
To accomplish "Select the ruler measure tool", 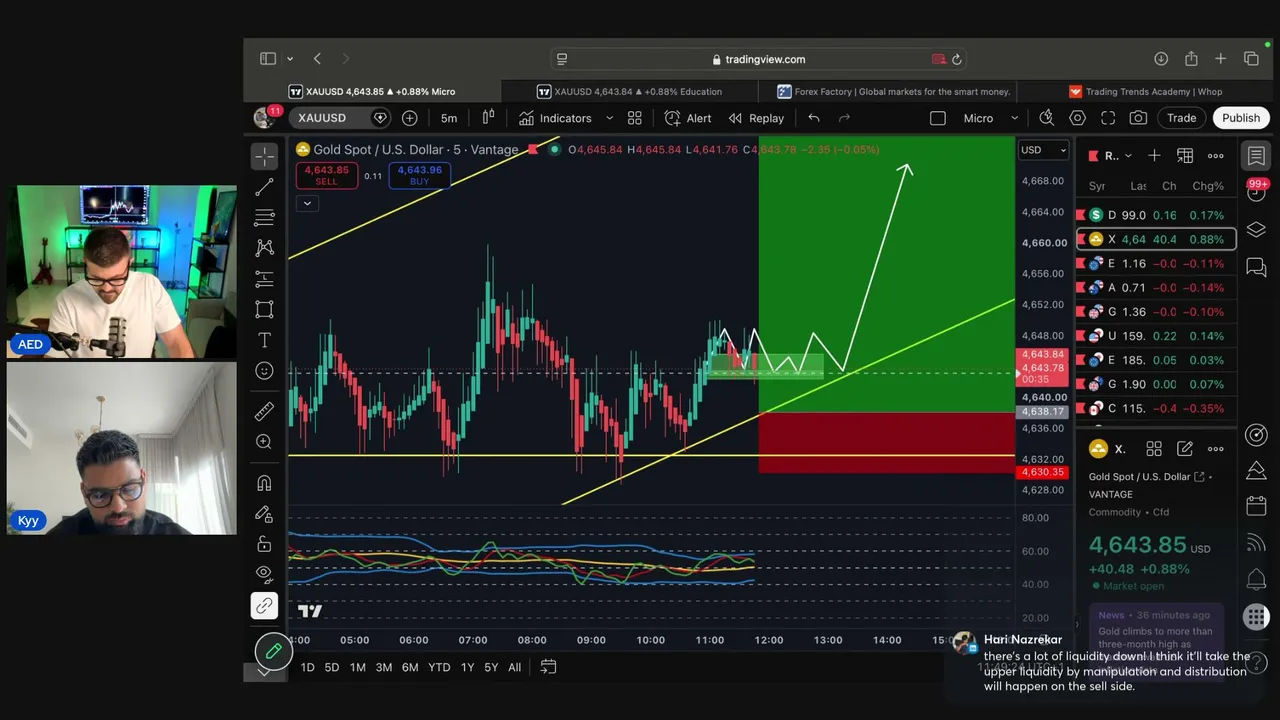I will pos(264,411).
